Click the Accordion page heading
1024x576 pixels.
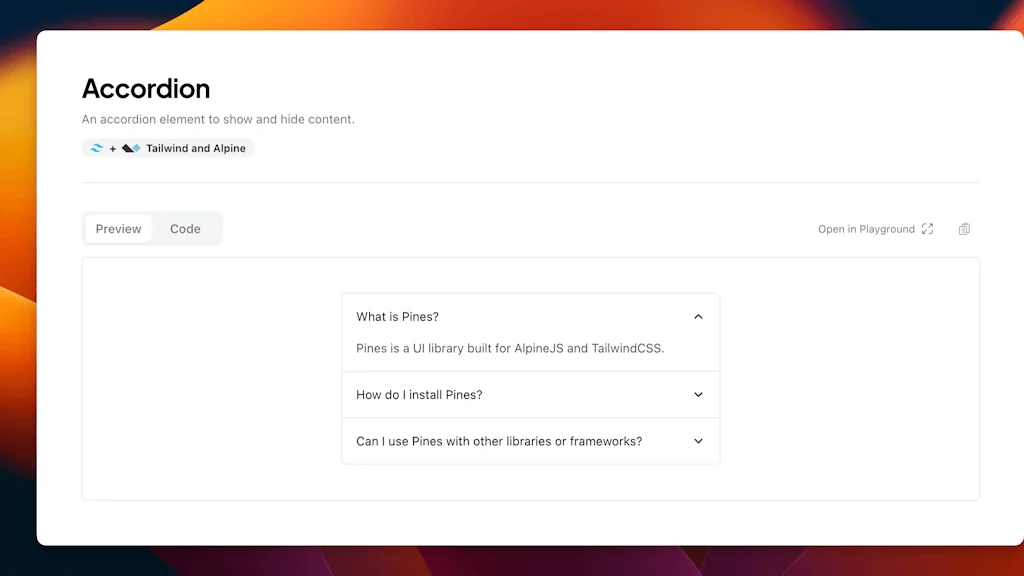click(x=146, y=89)
